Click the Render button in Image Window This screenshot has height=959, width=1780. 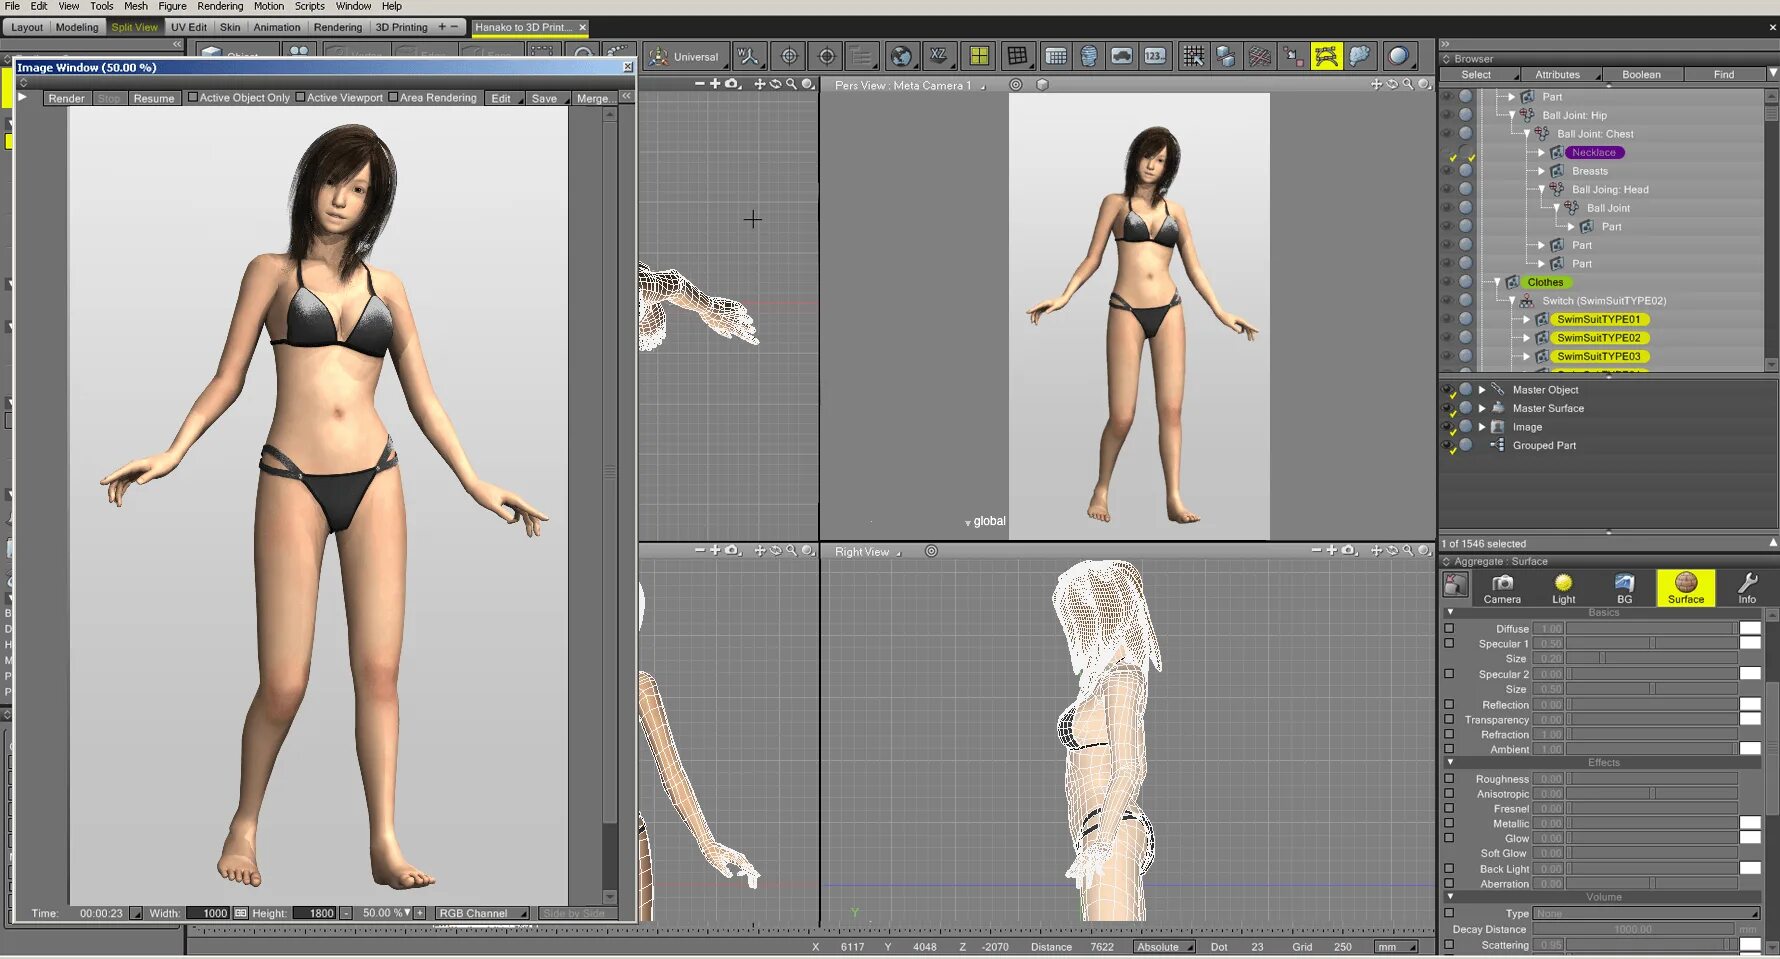point(66,98)
